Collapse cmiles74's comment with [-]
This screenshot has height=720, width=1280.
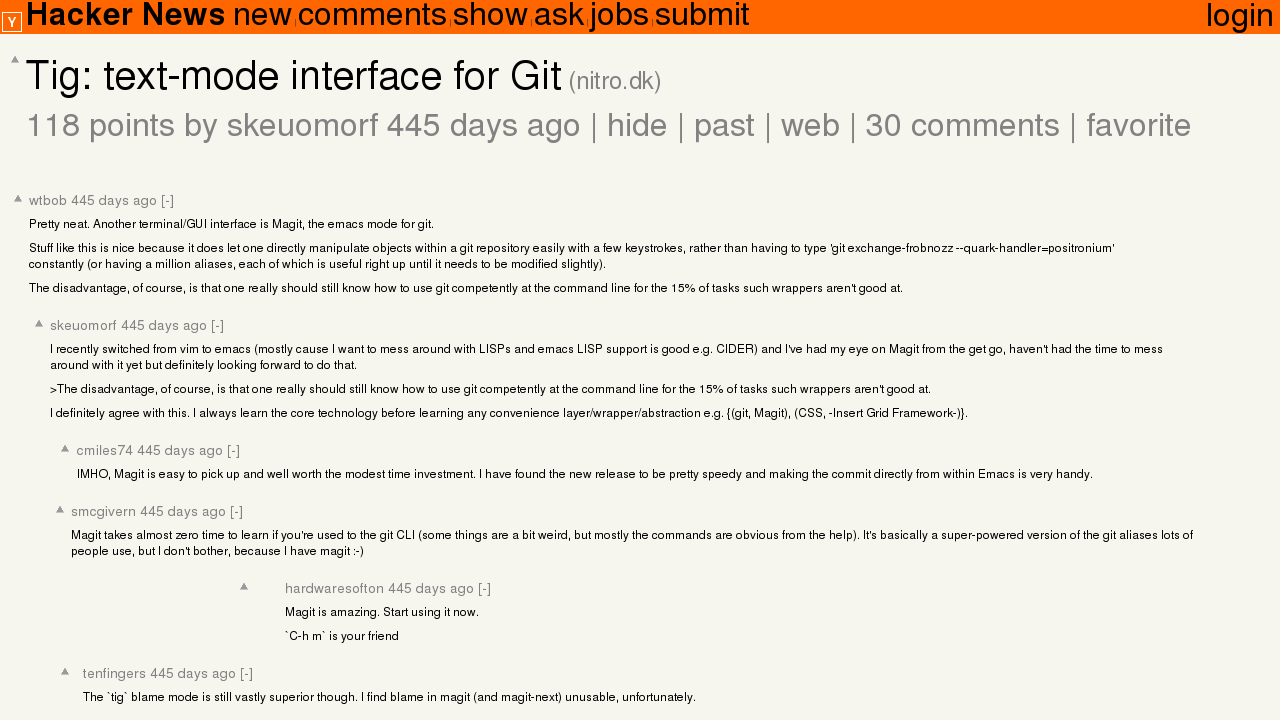[233, 451]
